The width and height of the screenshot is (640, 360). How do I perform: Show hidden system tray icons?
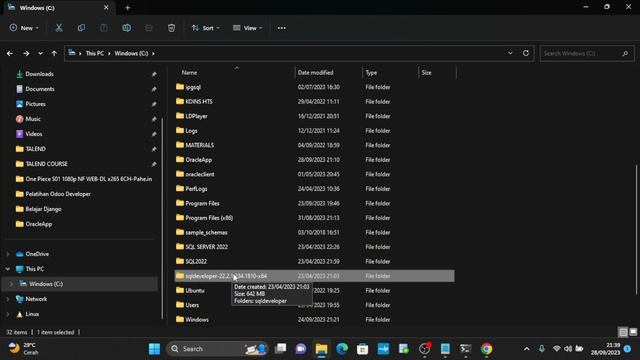(527, 349)
